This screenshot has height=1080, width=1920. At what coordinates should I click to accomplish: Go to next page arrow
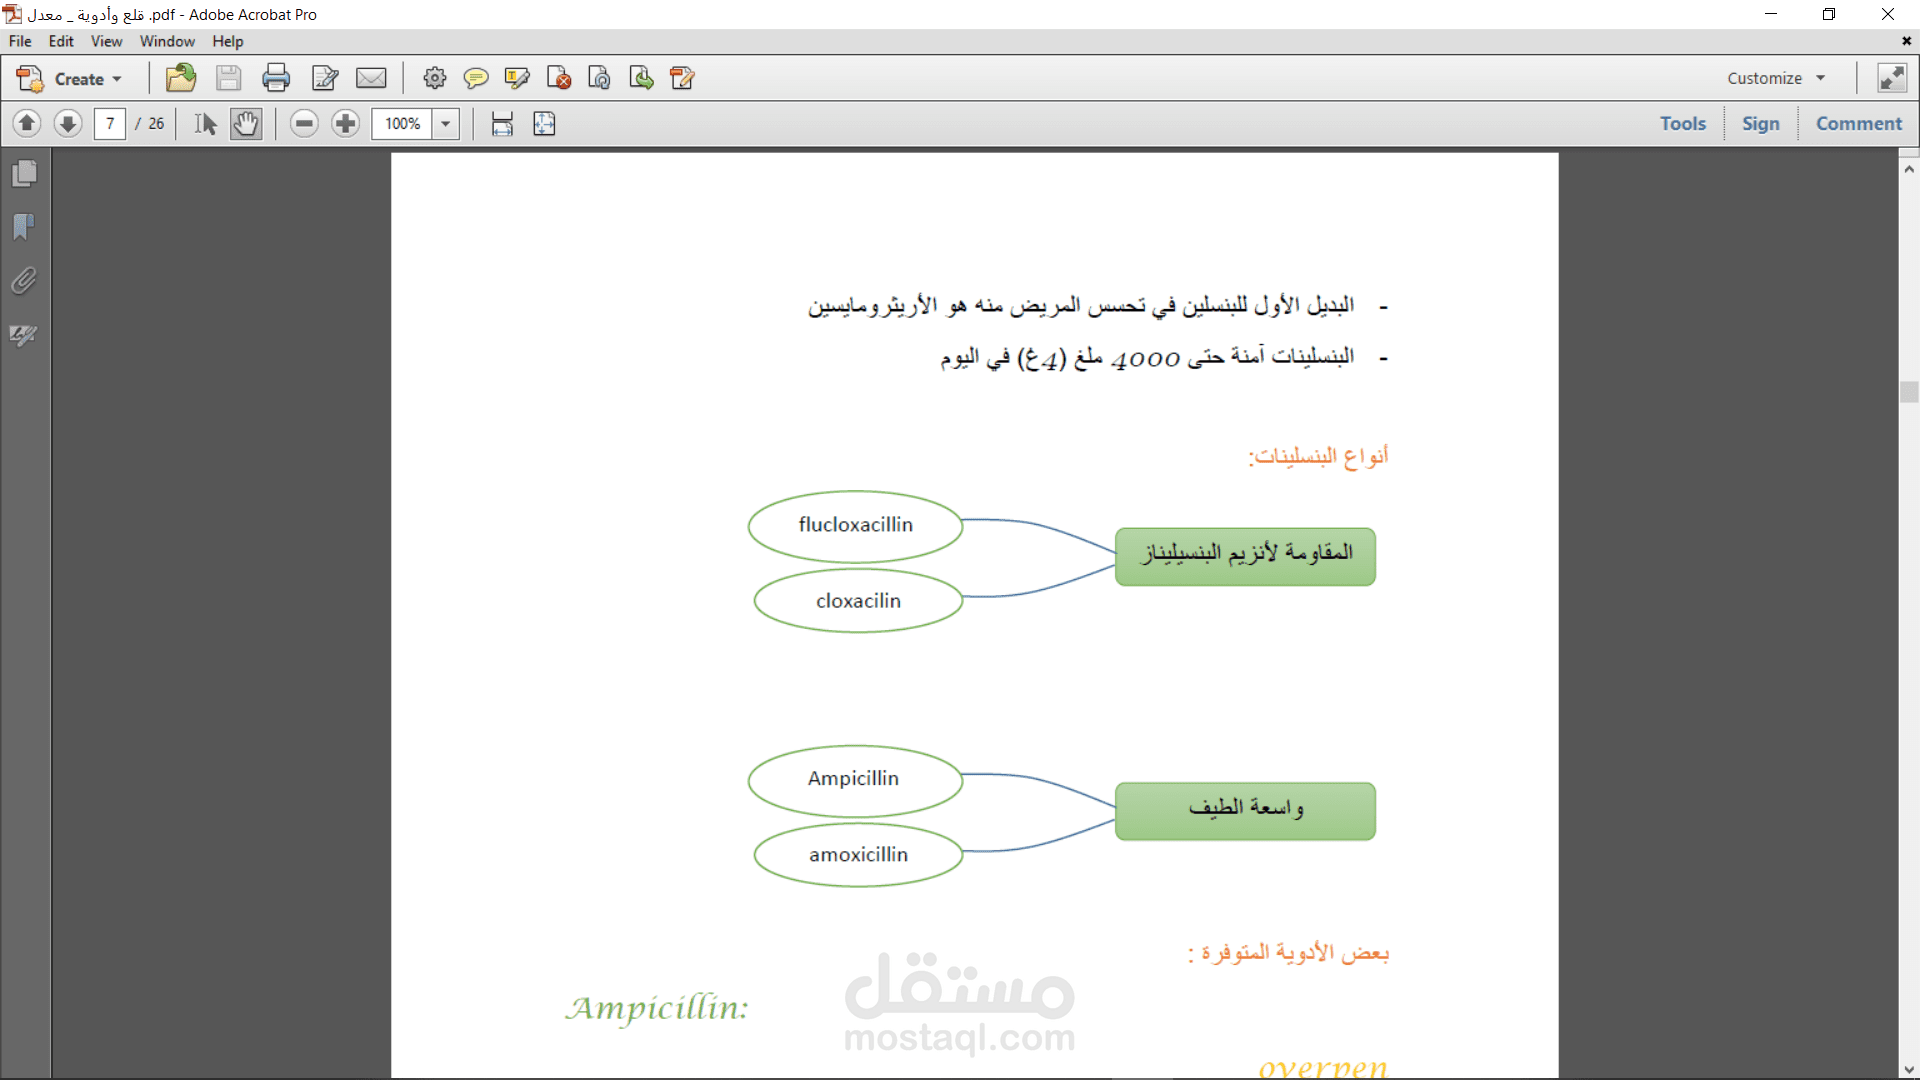point(68,123)
